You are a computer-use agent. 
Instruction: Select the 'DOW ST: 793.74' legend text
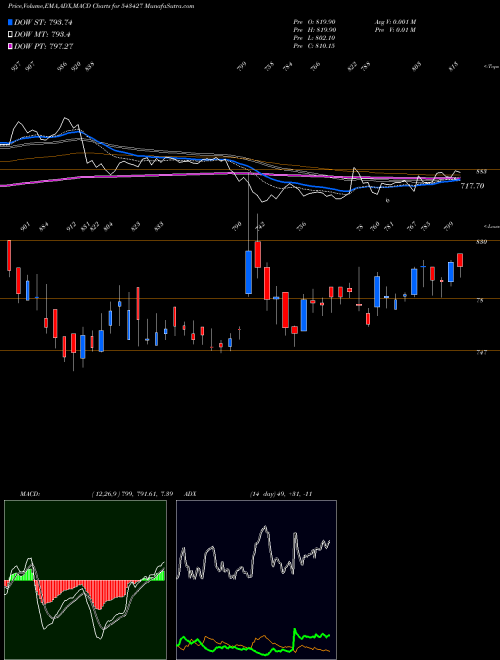click(x=43, y=22)
